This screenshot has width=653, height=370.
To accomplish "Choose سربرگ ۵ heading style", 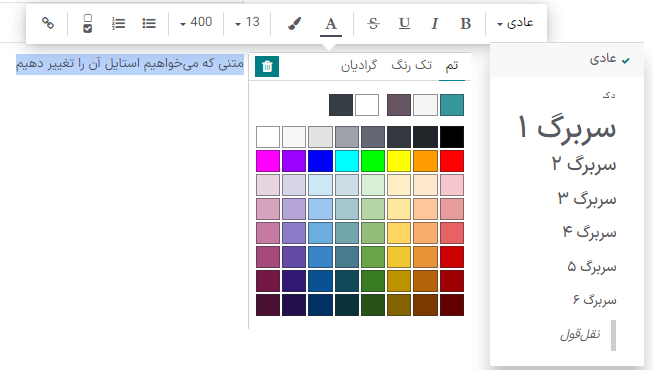I will [x=592, y=266].
